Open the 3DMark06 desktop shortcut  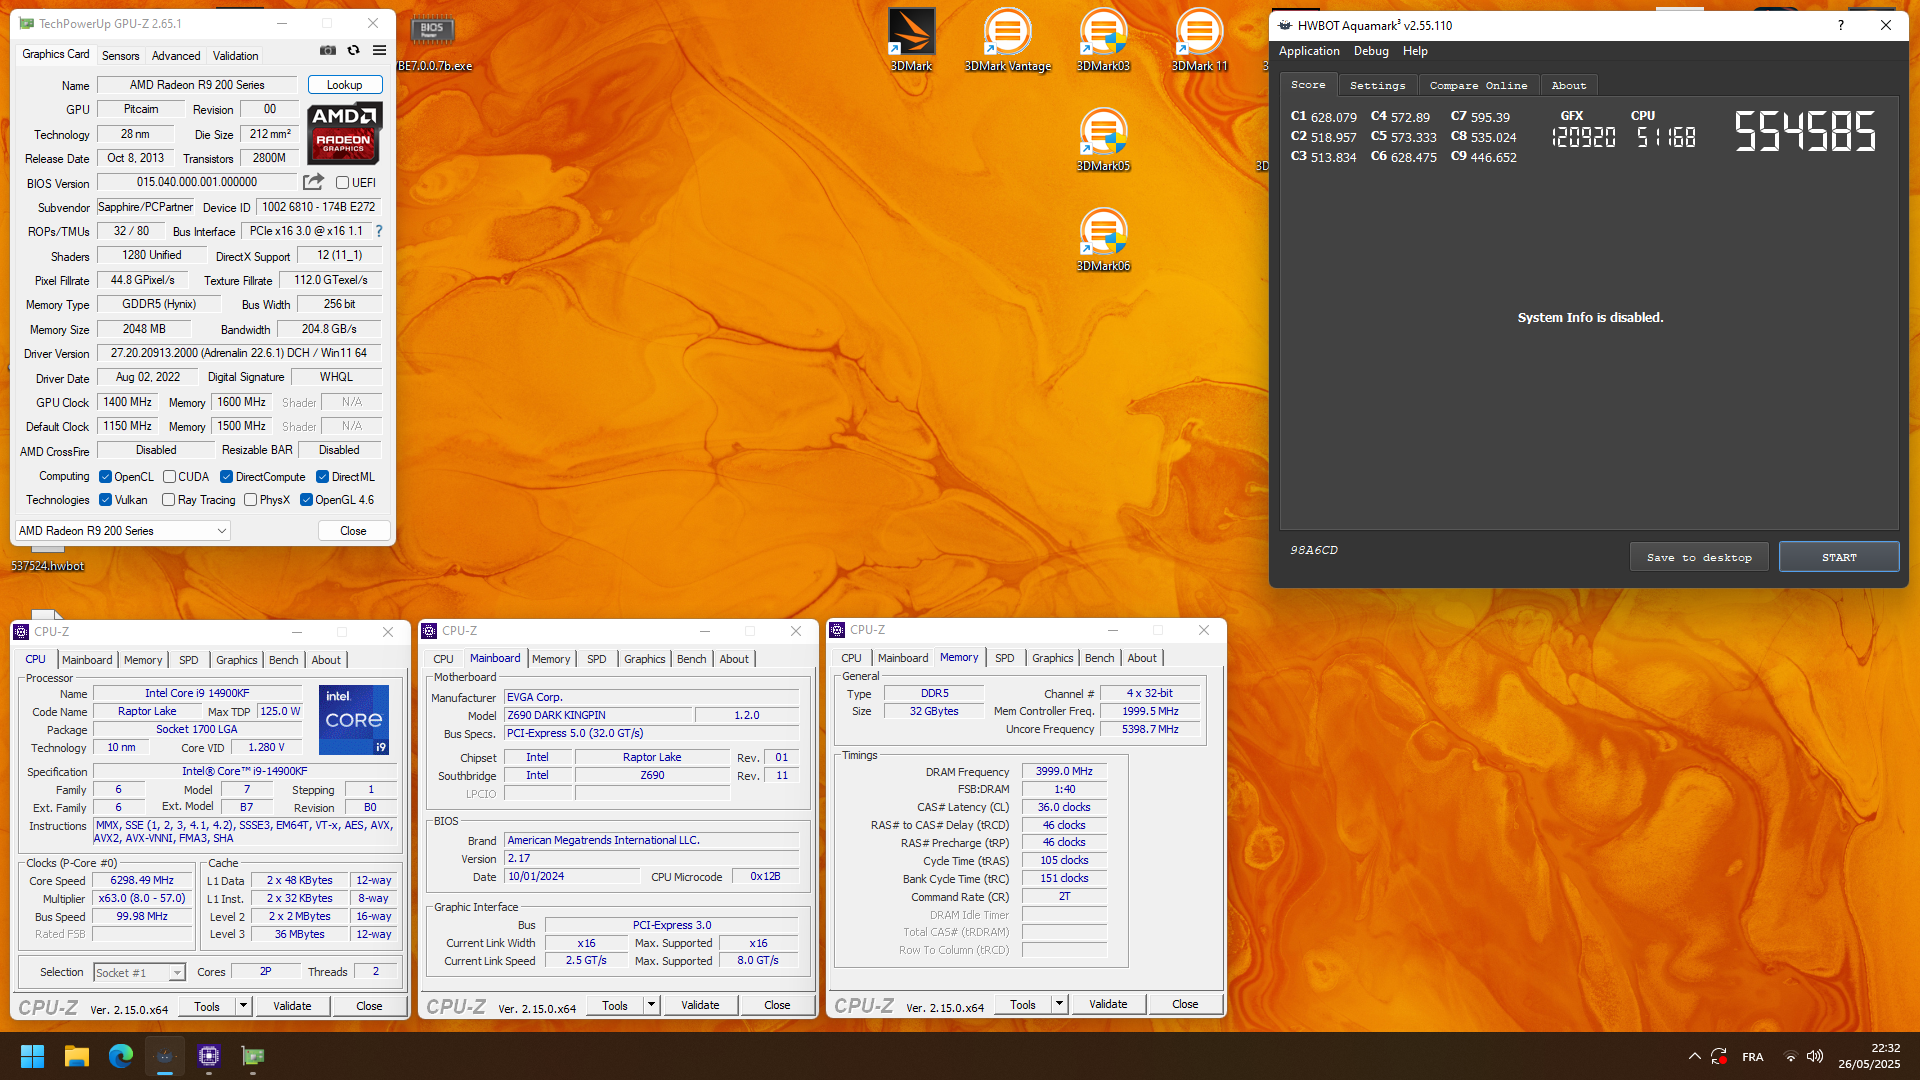click(x=1103, y=240)
